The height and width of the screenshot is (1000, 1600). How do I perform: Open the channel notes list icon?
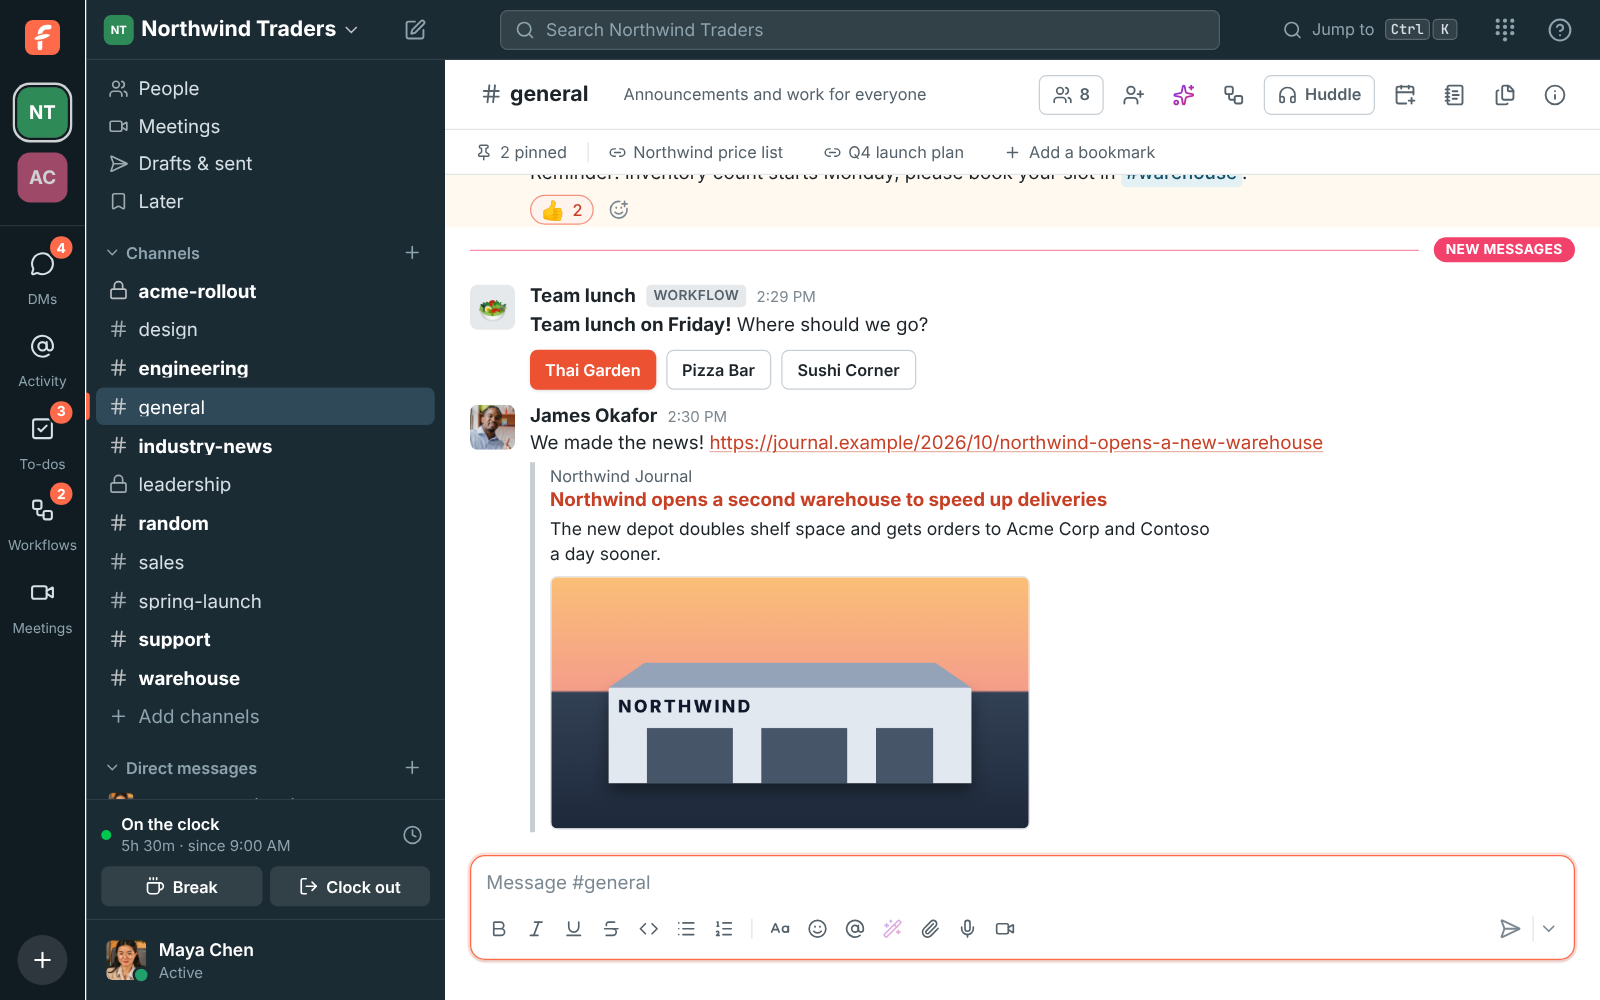click(x=1455, y=95)
